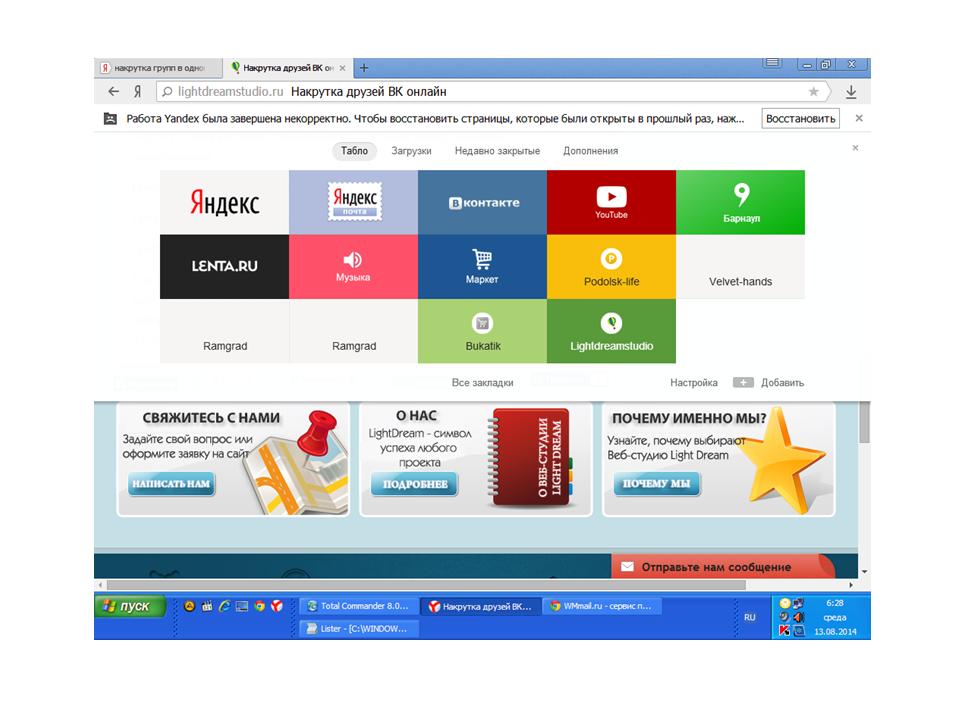
Task: Click the scroll down arrow
Action: pyautogui.click(x=864, y=571)
